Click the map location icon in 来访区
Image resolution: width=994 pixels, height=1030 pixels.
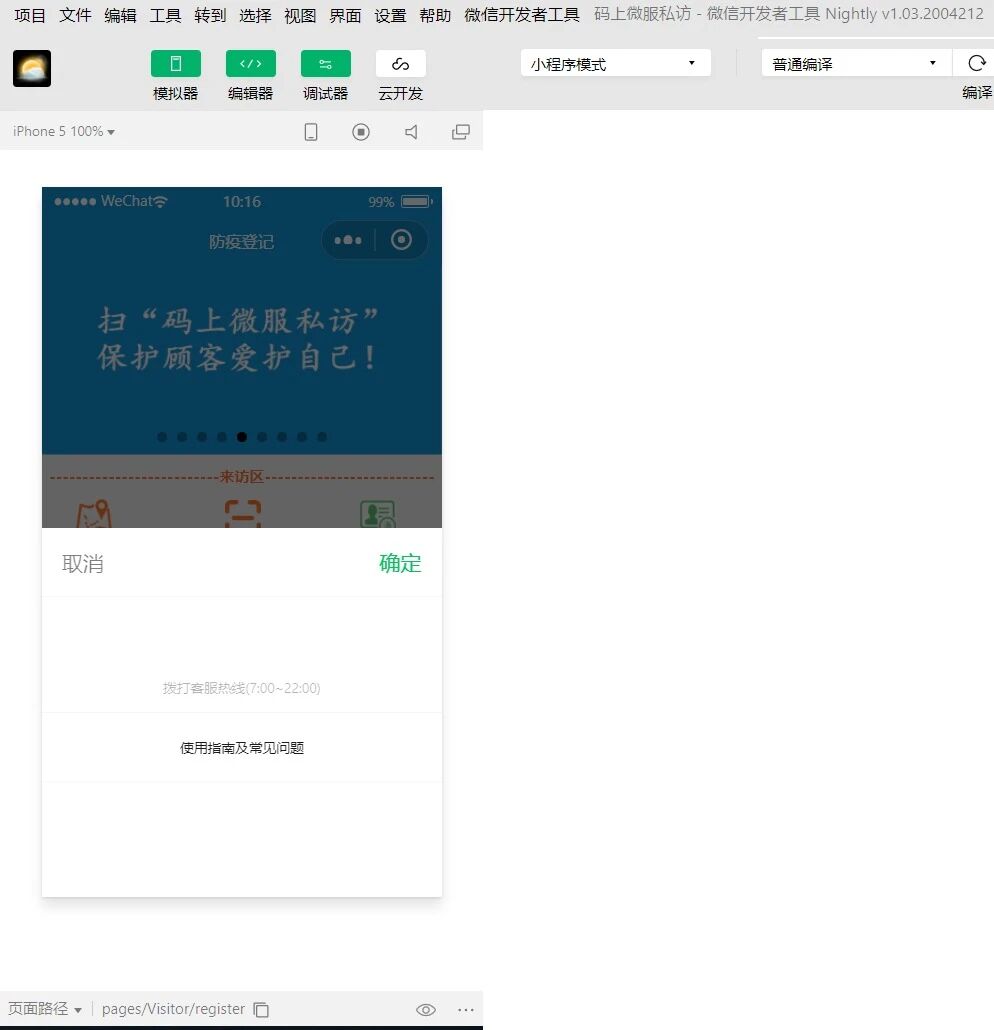pos(94,514)
